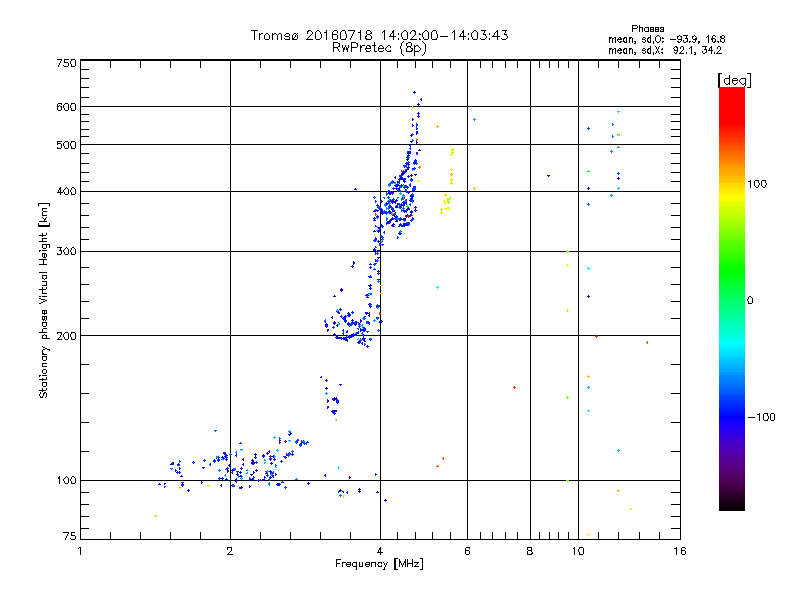Click the 'mean, sd,X: 92.1, 34.2' line

coord(665,50)
